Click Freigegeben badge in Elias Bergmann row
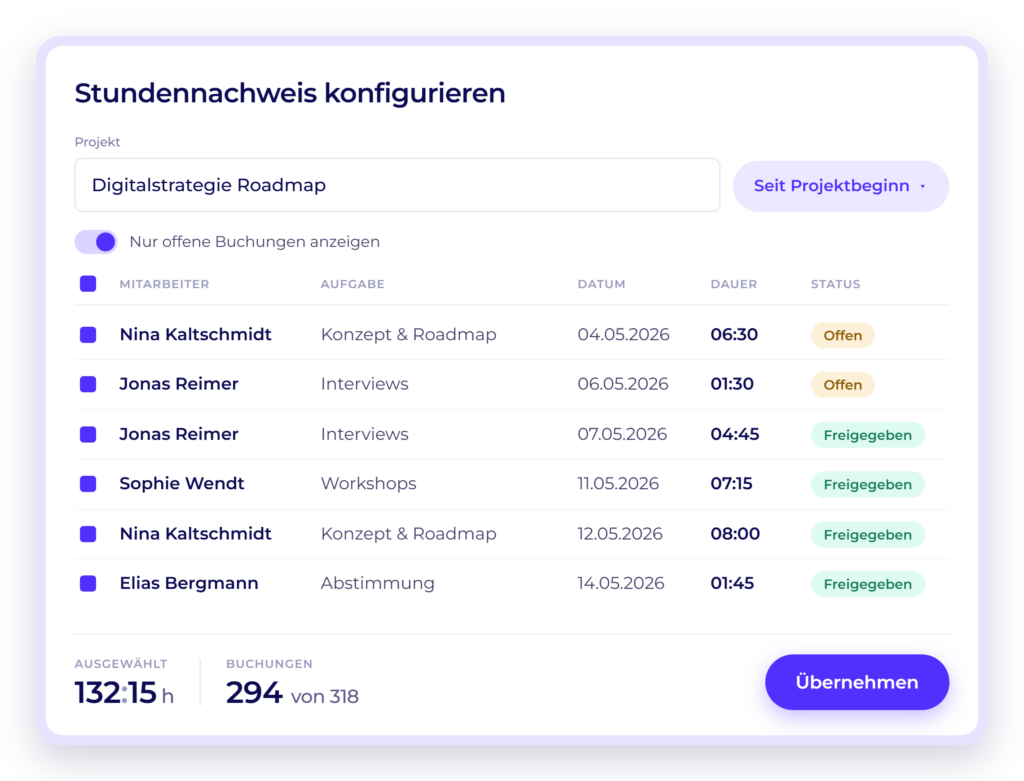Screen dimensions: 1024x781 (x=868, y=584)
